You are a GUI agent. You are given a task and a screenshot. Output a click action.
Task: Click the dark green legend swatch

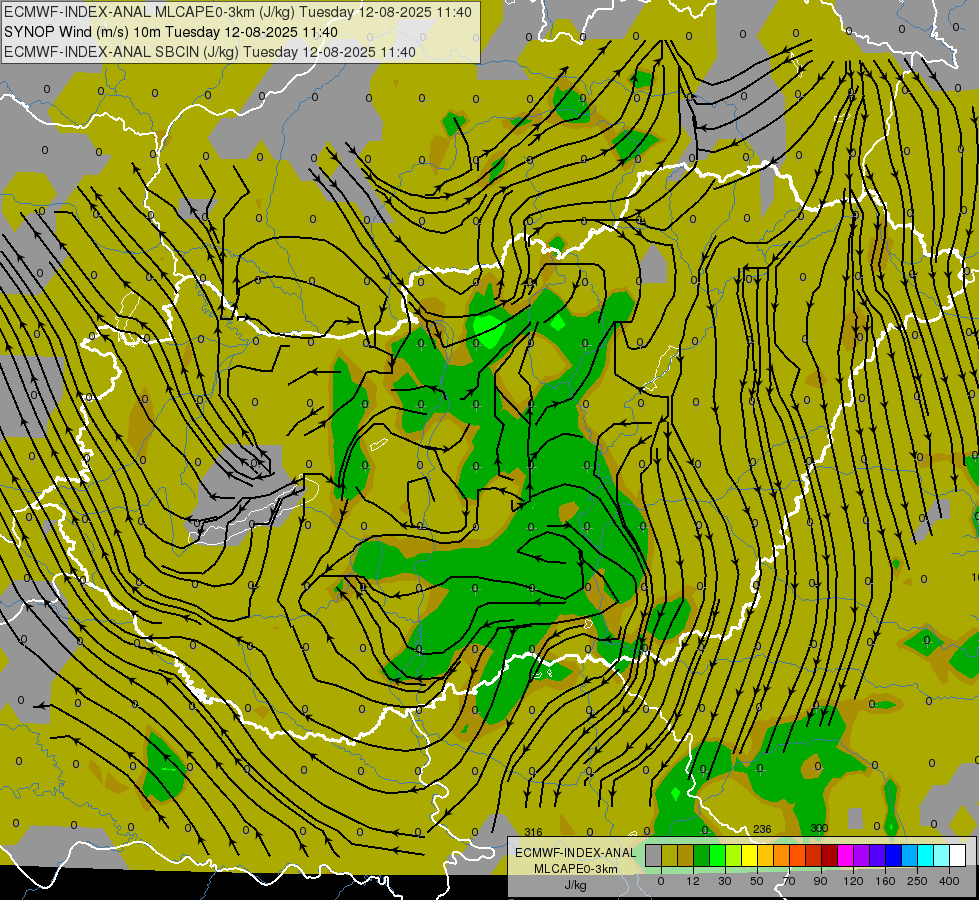click(701, 855)
